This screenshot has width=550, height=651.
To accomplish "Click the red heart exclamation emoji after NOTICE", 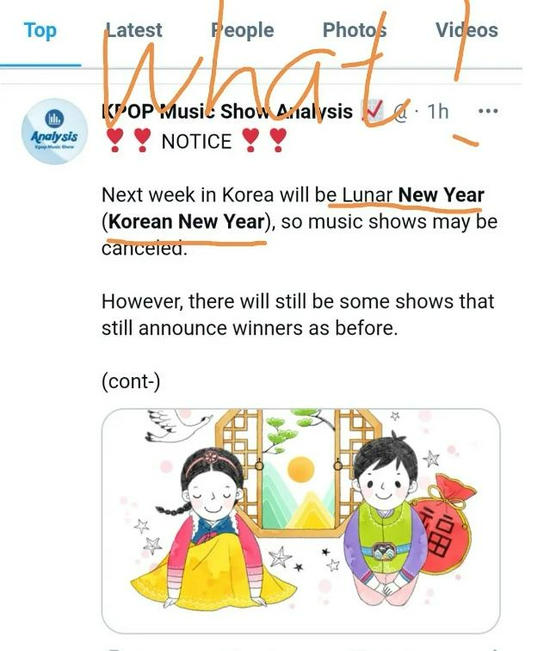I will (x=264, y=140).
